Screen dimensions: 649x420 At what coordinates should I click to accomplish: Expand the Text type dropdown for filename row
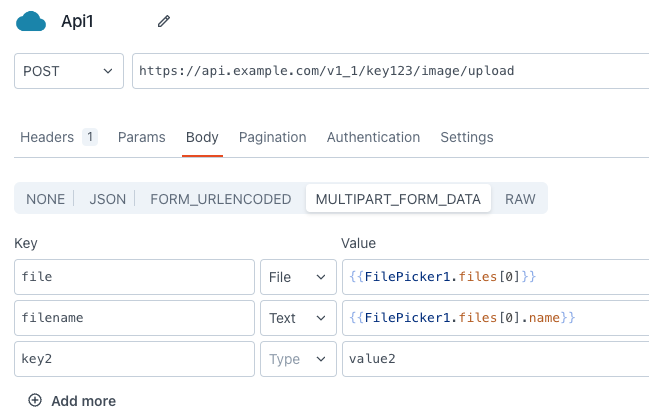[297, 318]
